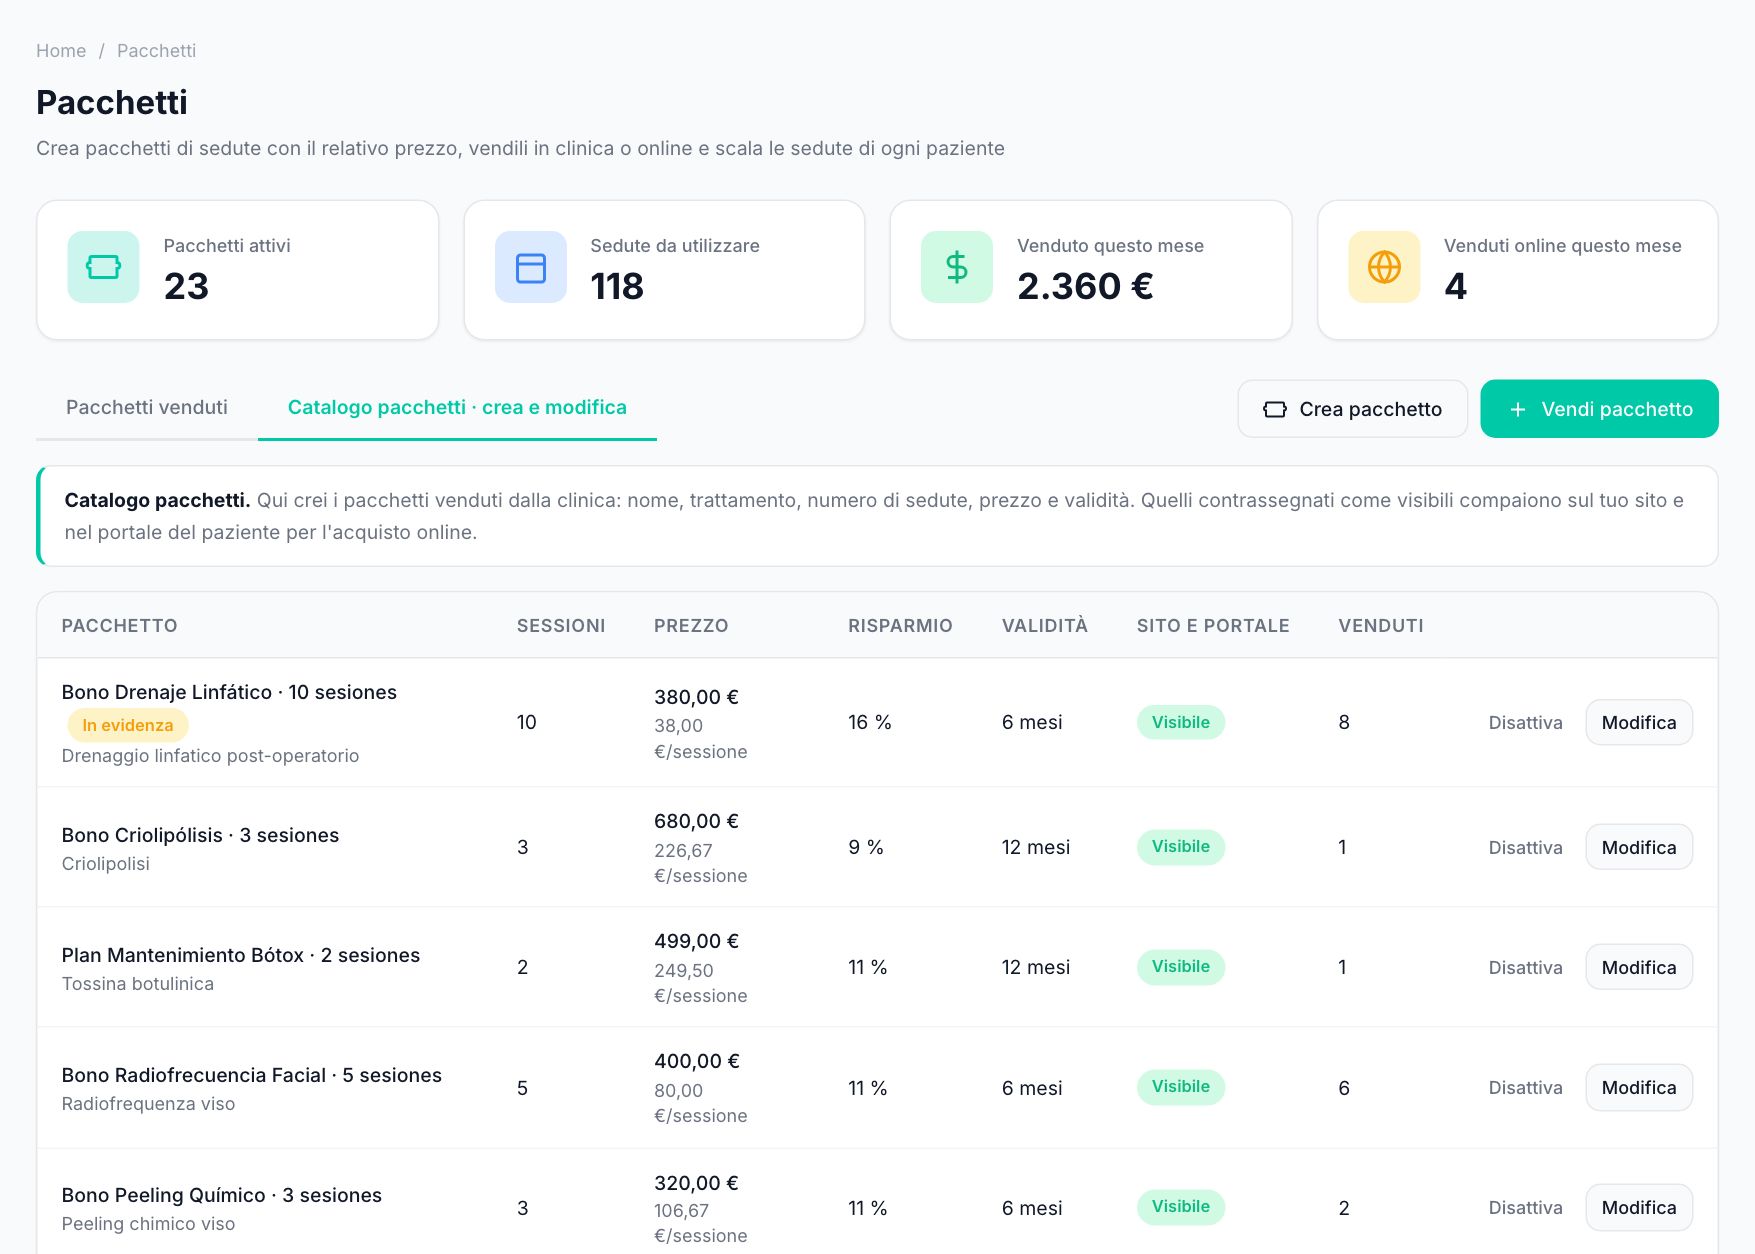Click the PREZZO column header
The image size is (1755, 1254).
(691, 625)
